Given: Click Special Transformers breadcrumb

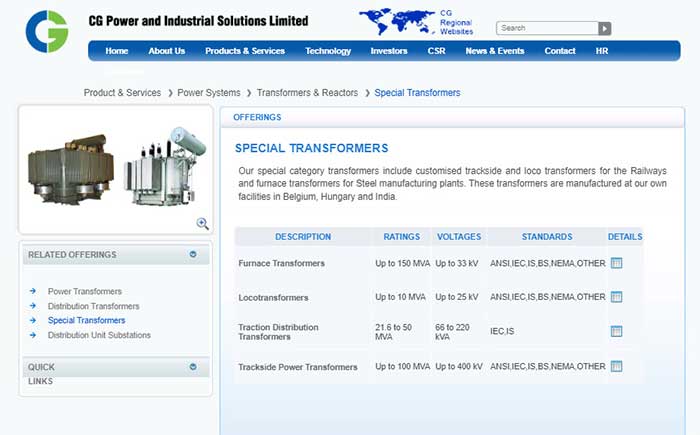Looking at the screenshot, I should pos(417,92).
